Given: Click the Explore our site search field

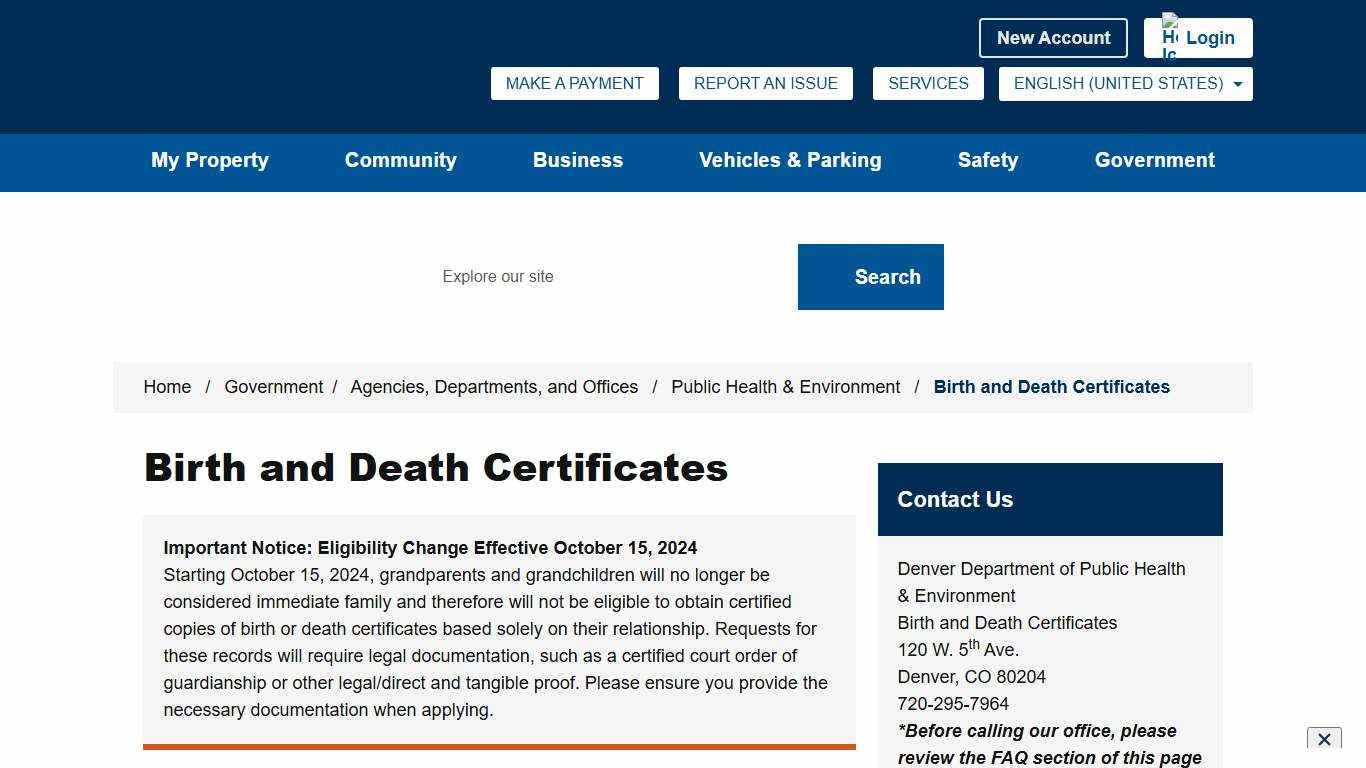Looking at the screenshot, I should pyautogui.click(x=560, y=276).
